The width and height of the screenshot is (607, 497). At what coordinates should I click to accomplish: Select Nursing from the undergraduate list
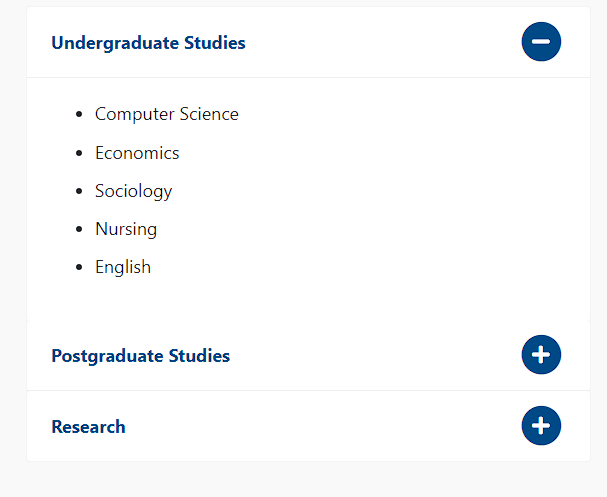126,229
